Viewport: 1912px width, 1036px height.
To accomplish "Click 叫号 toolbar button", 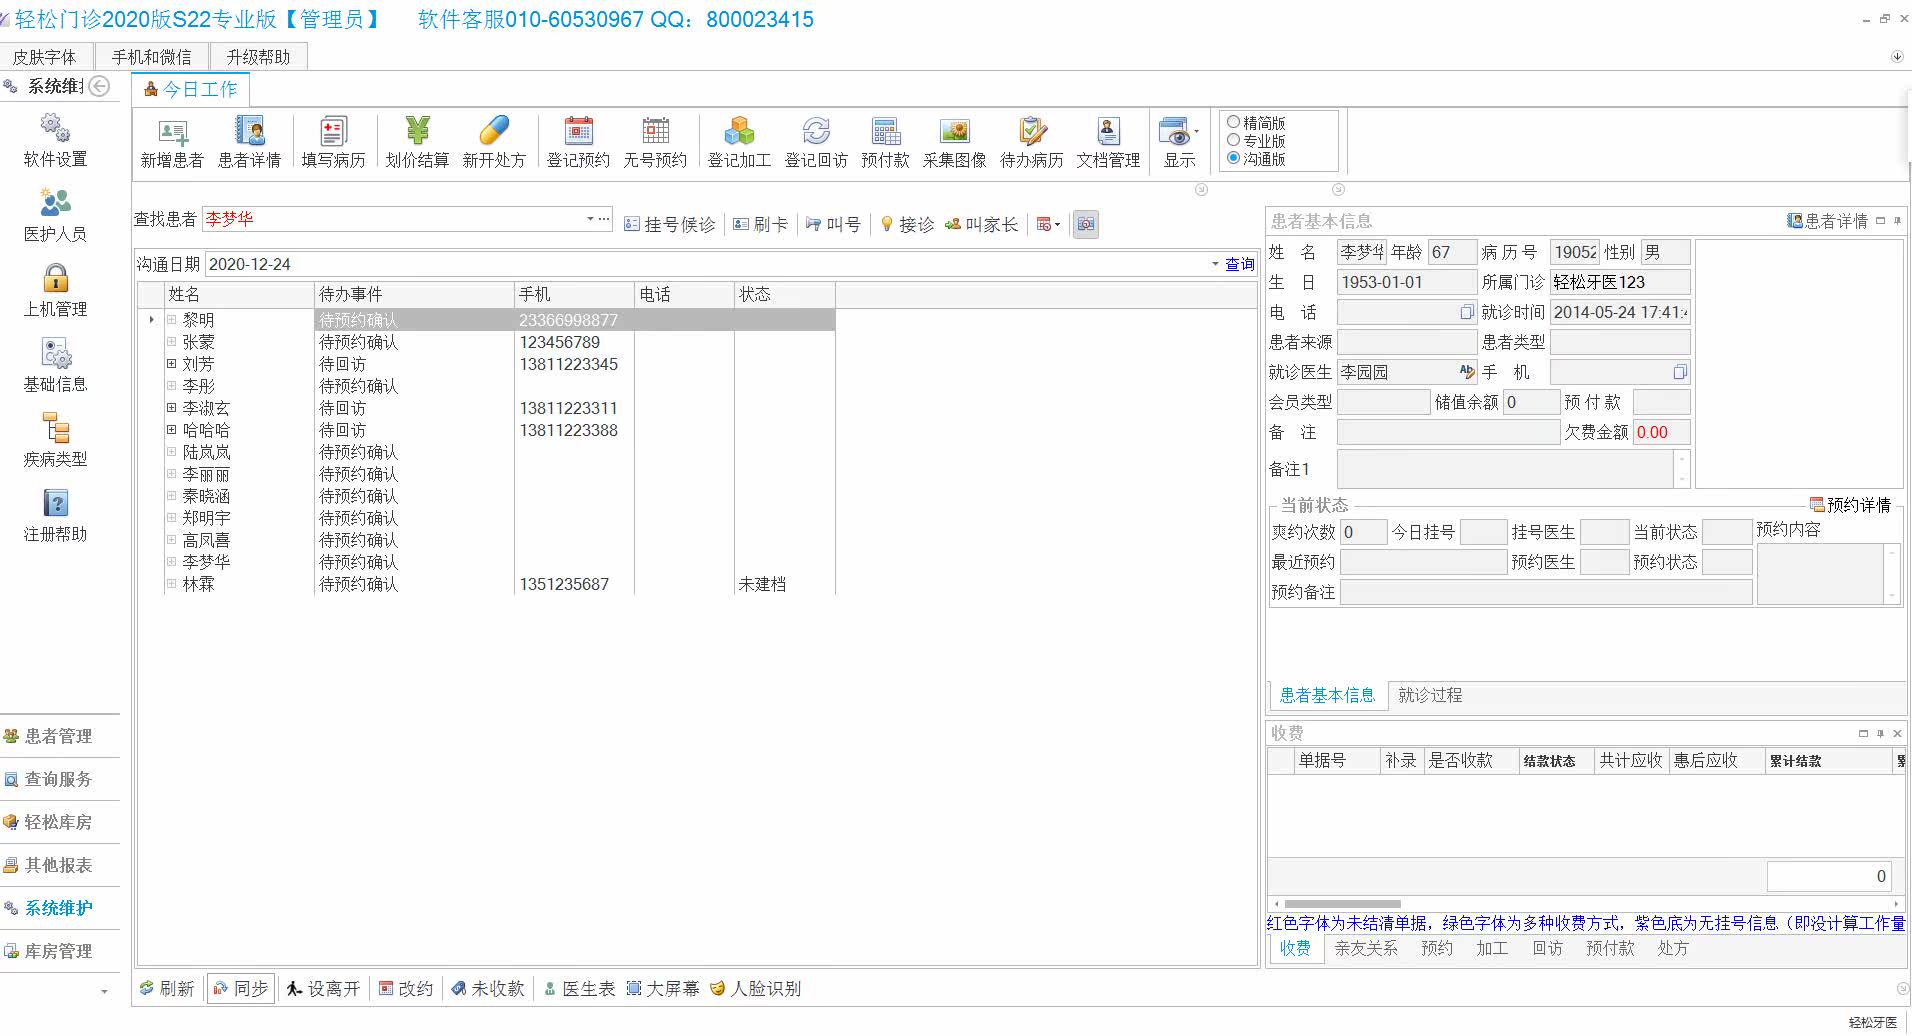I will click(x=833, y=225).
